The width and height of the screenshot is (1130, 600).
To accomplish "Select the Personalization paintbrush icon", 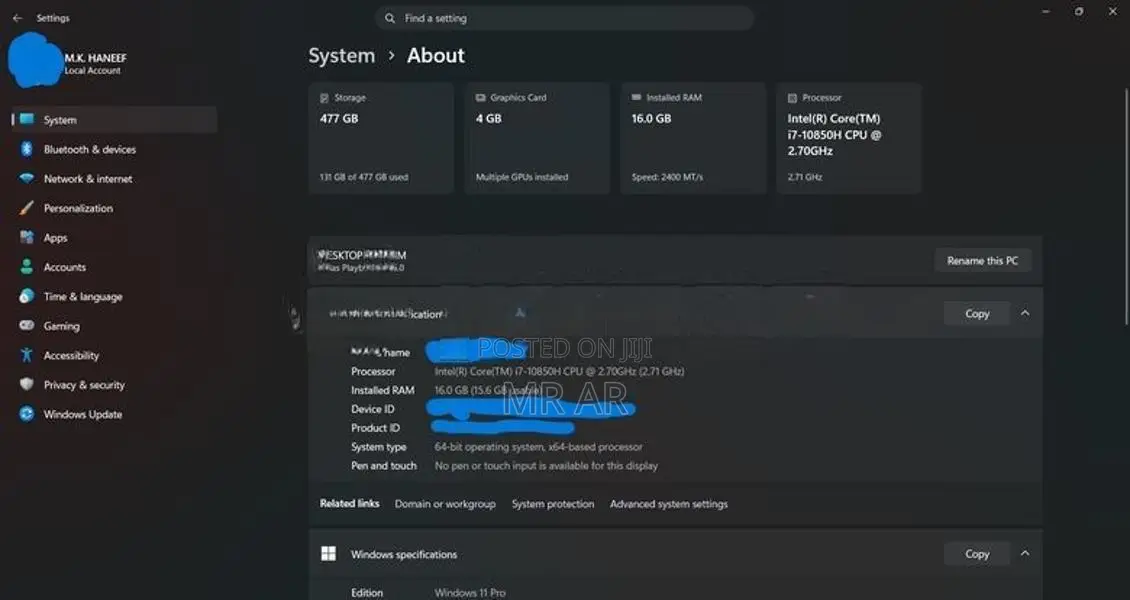I will [x=27, y=208].
